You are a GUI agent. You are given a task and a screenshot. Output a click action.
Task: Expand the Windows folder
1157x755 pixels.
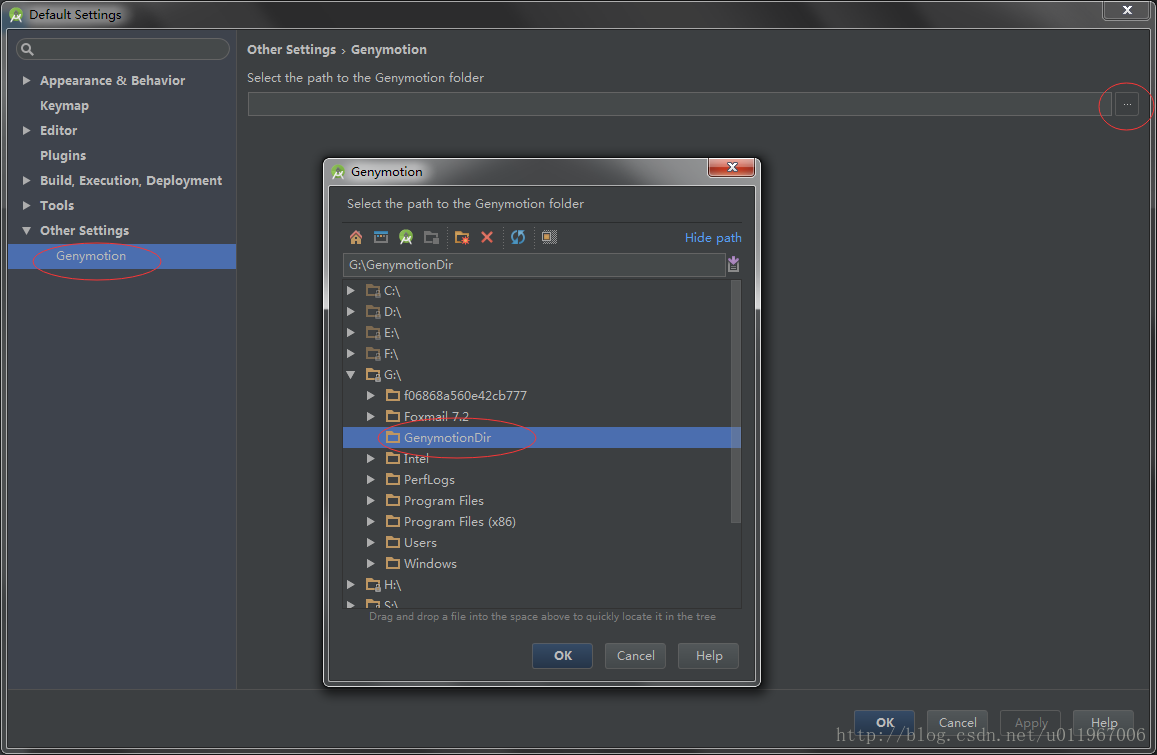tap(371, 564)
